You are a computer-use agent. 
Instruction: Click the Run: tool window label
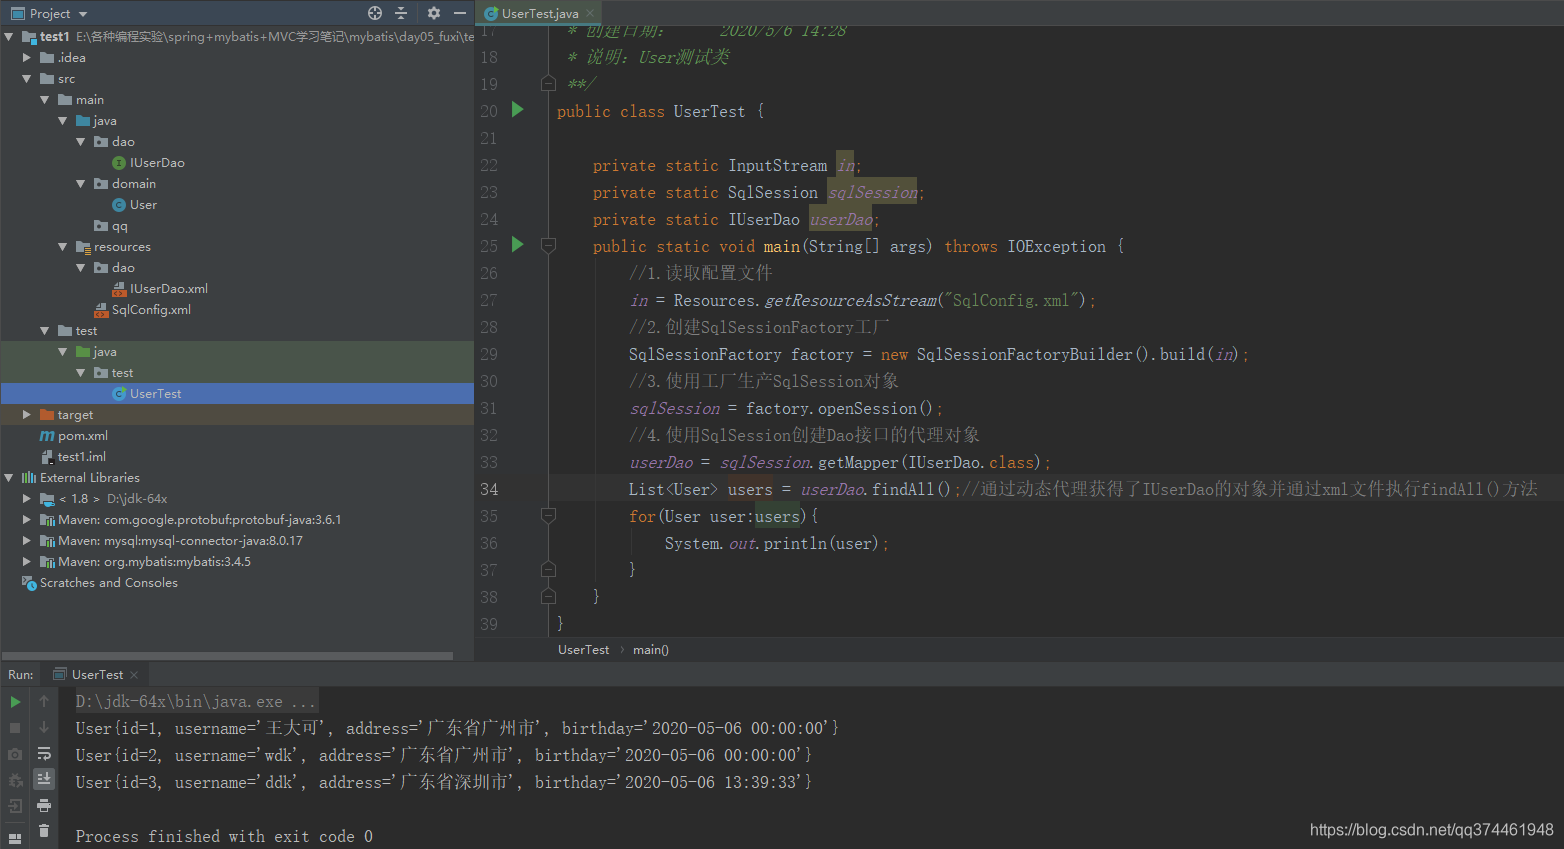(x=21, y=675)
